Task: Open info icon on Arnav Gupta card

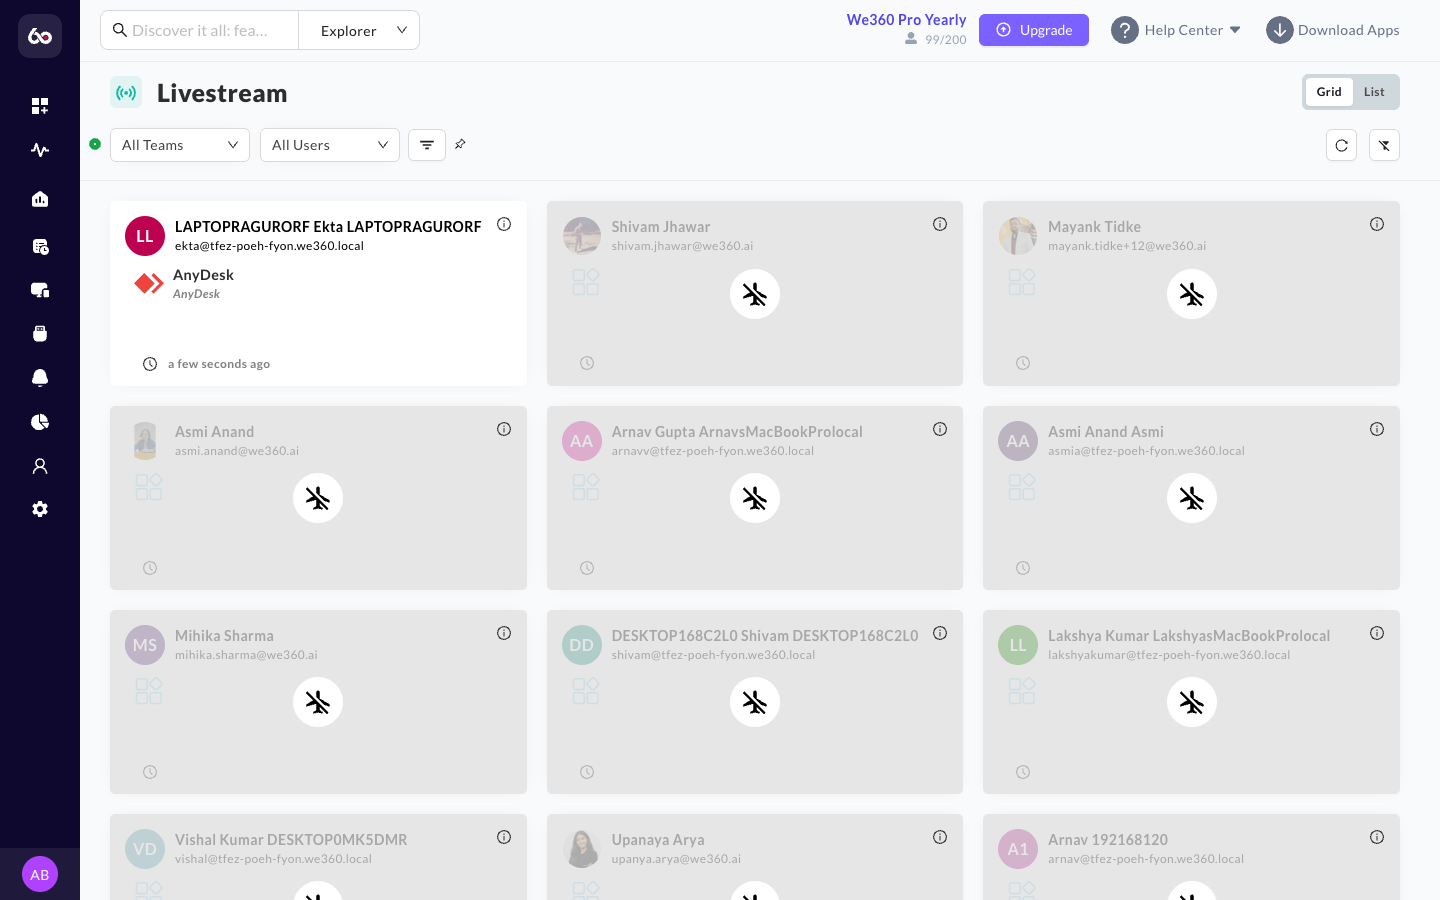Action: point(940,429)
